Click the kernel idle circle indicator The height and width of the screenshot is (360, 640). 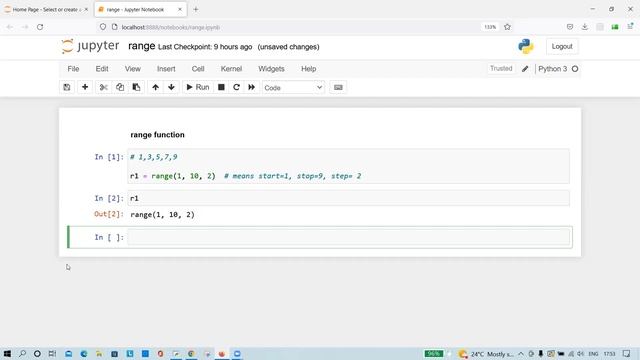pos(575,69)
